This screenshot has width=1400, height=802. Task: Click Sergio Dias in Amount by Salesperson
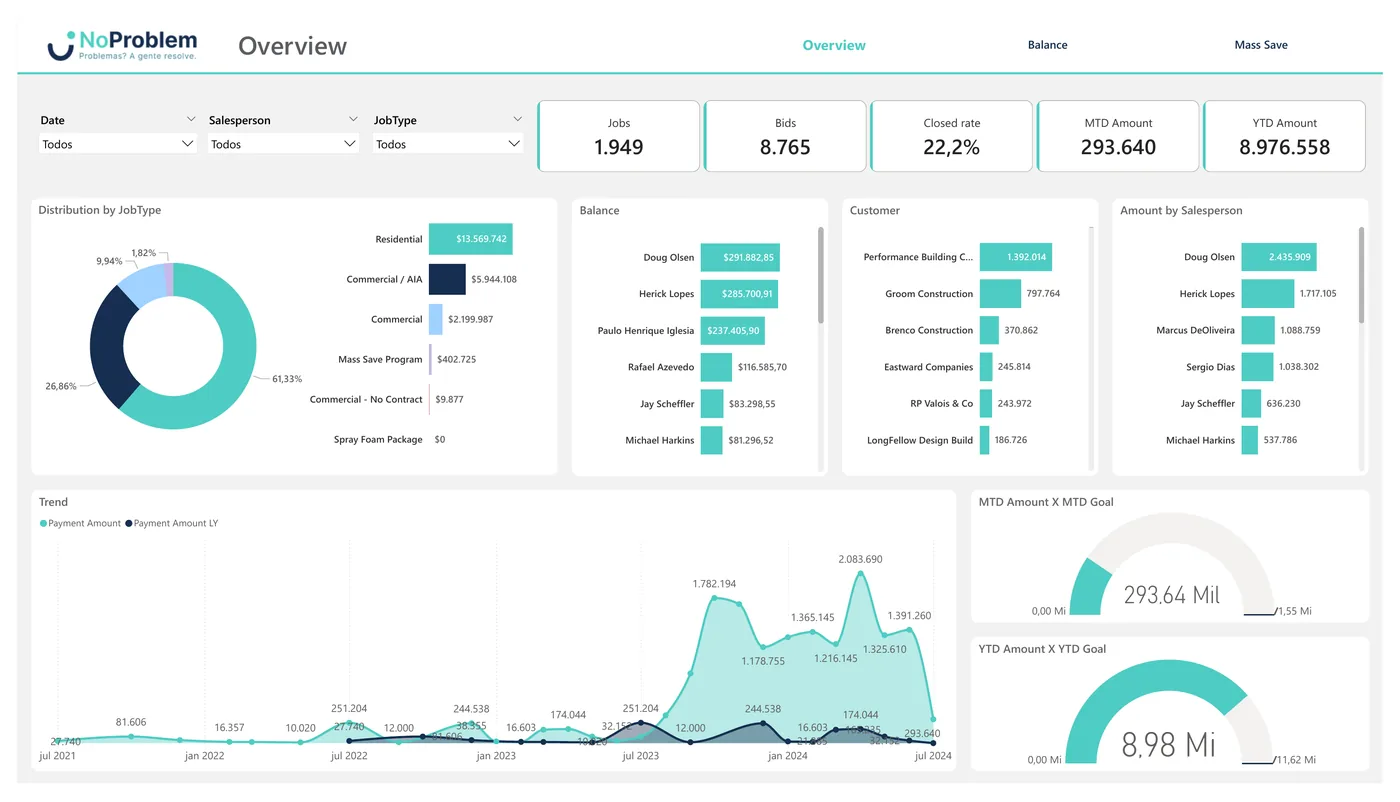[x=1210, y=367]
